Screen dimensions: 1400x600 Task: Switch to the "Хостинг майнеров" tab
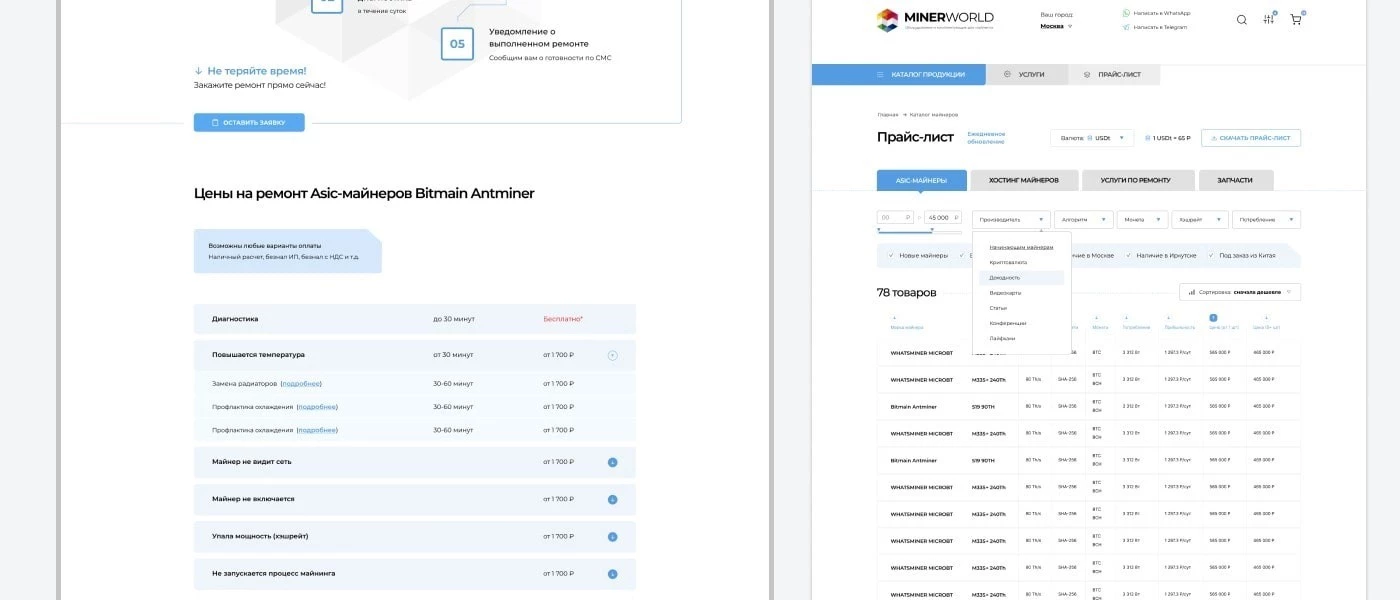coord(1024,180)
